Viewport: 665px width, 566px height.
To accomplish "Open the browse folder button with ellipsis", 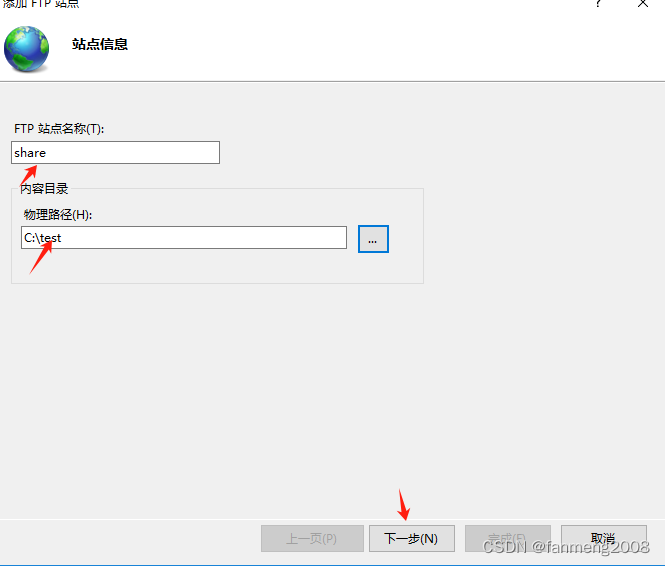I will tap(373, 239).
